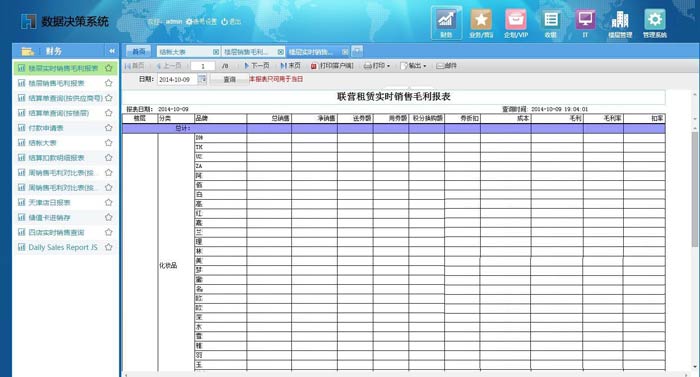Favorite the 结算单查询(按楼层) star

pos(108,113)
